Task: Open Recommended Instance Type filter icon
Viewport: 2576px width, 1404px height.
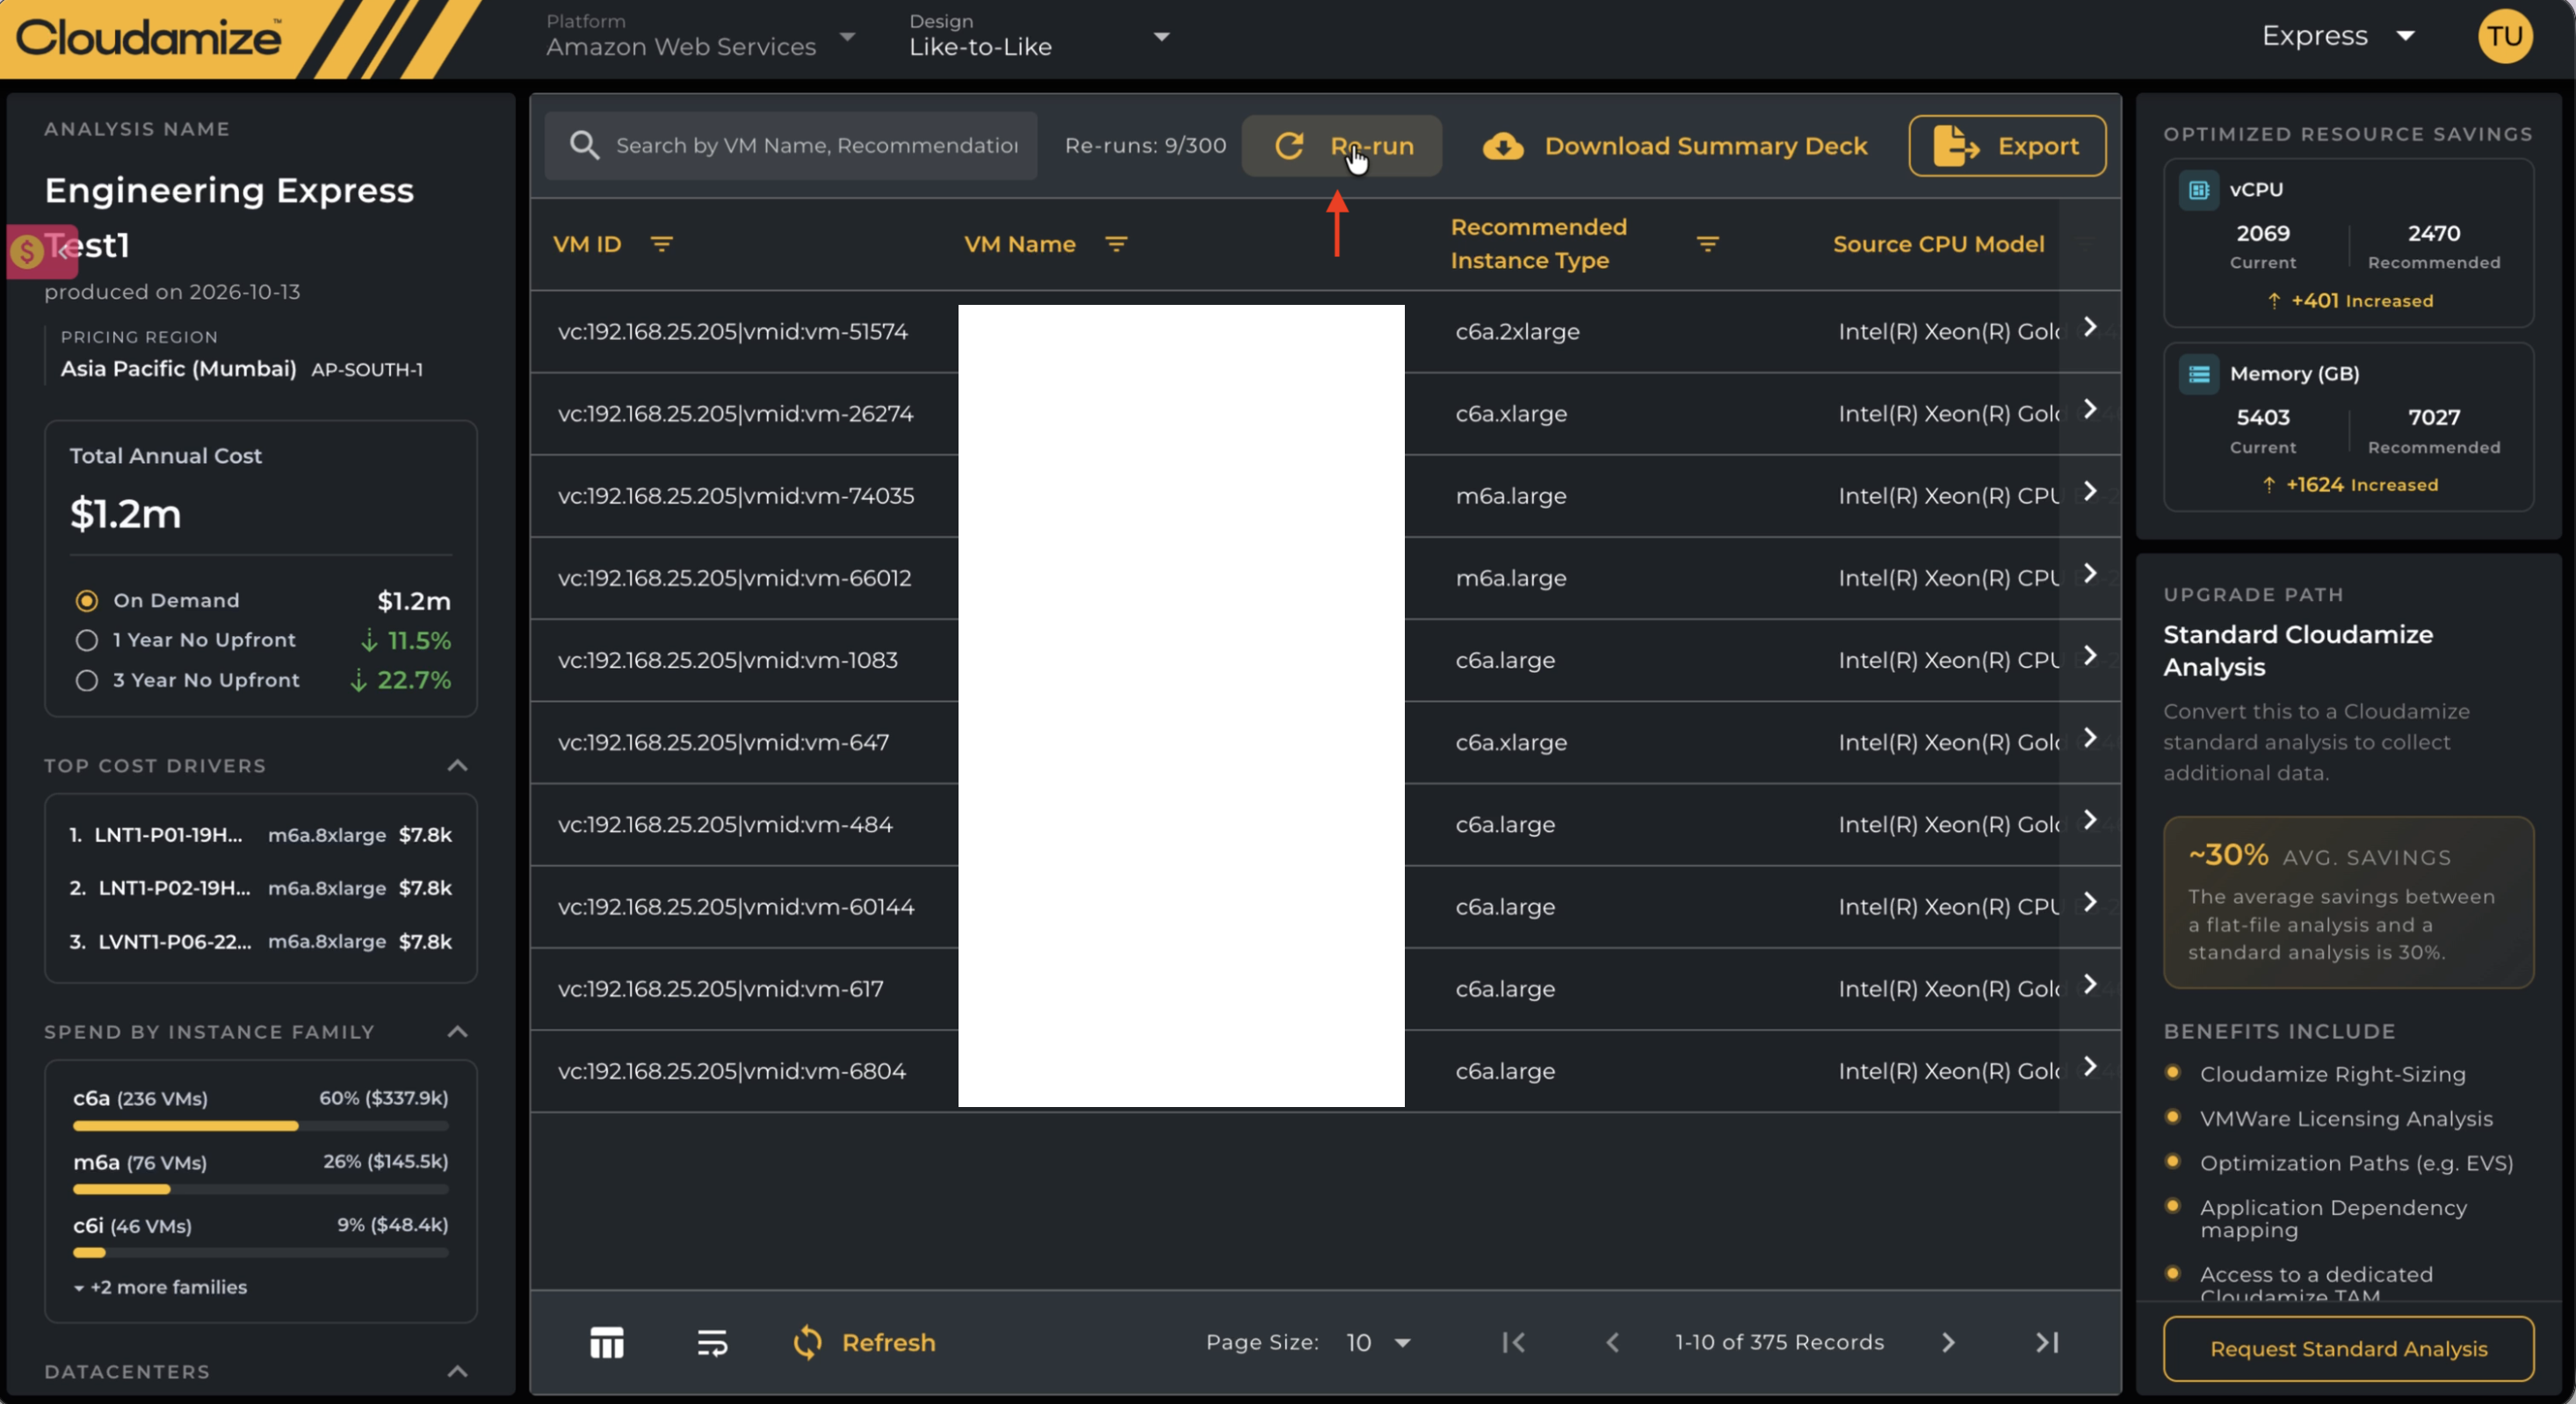Action: click(x=1708, y=244)
